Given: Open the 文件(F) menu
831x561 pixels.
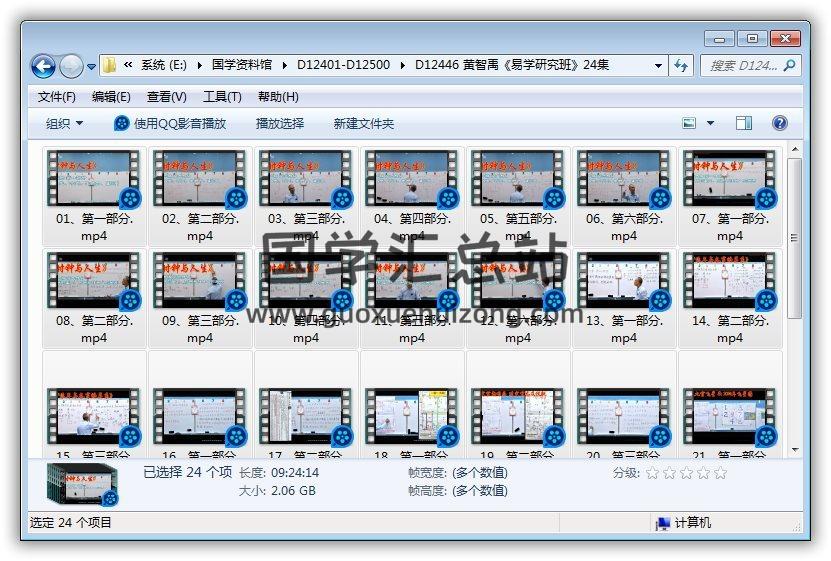Looking at the screenshot, I should coord(57,97).
